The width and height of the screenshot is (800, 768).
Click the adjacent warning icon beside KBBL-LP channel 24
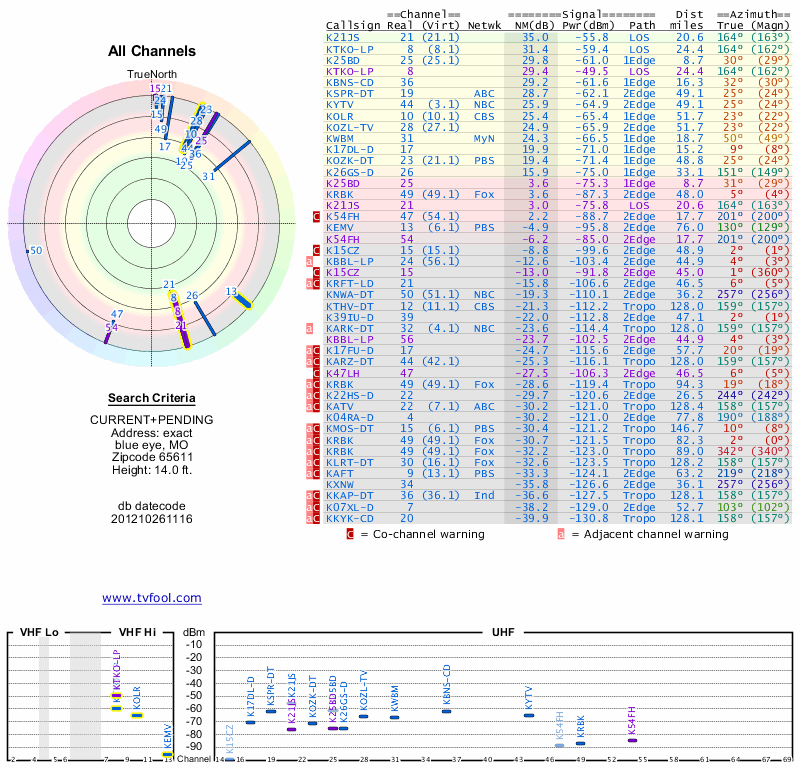click(x=310, y=261)
